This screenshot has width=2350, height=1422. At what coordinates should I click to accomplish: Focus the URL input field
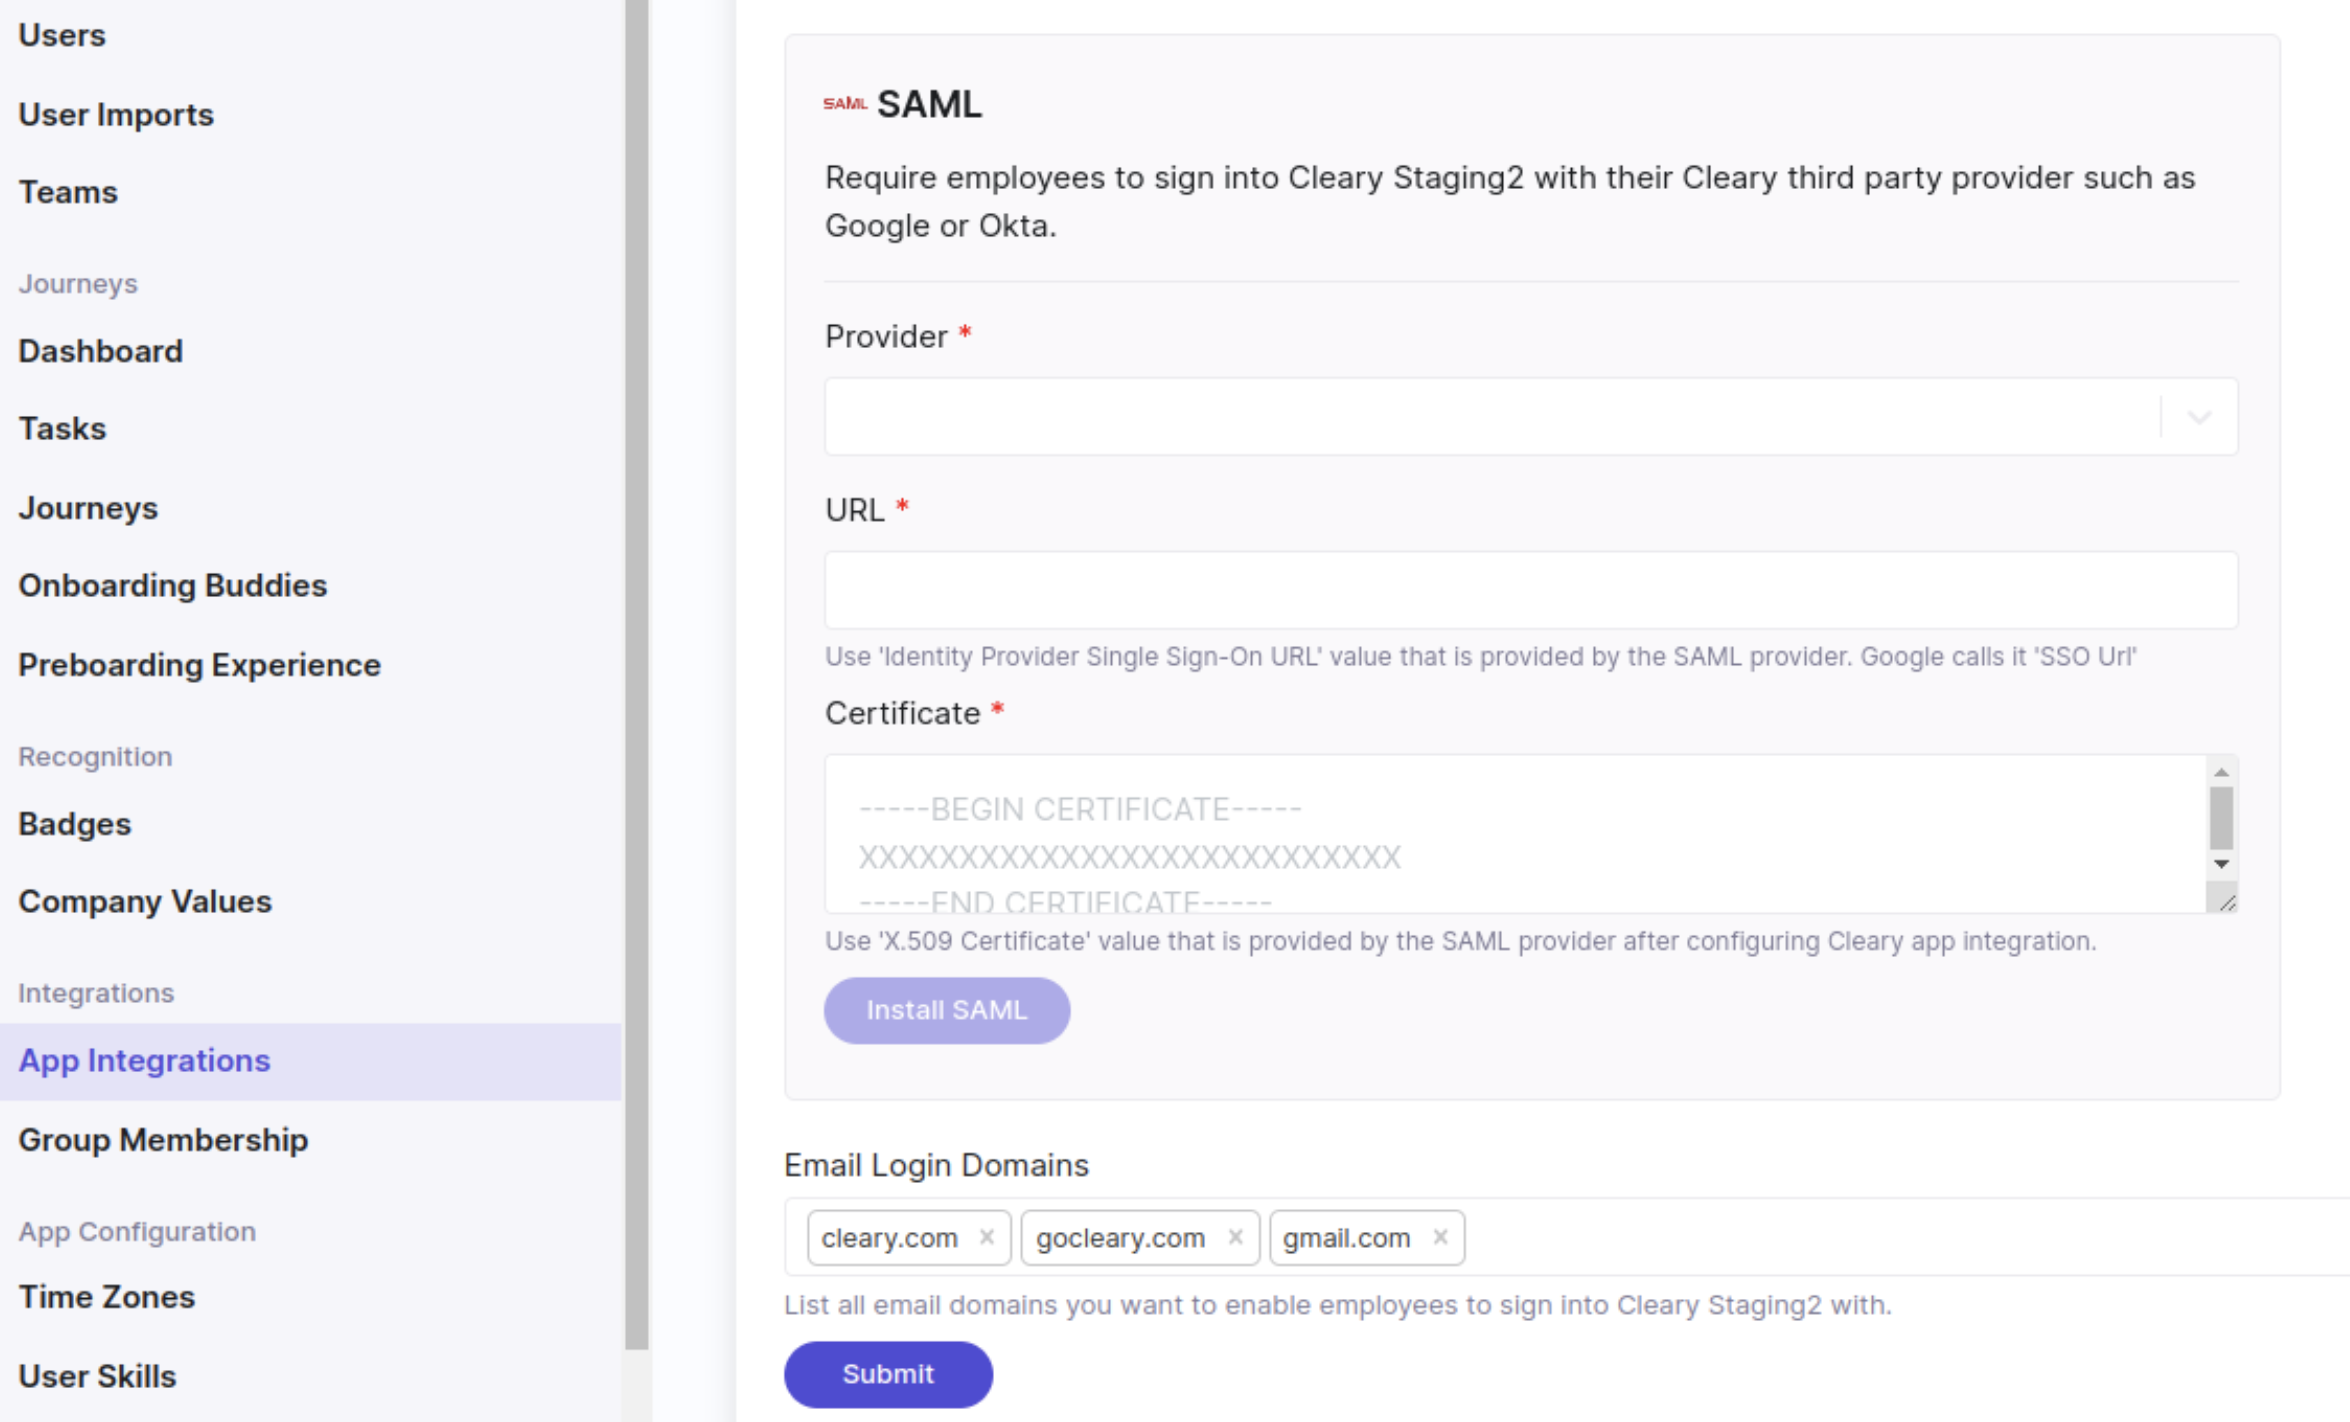pos(1530,590)
